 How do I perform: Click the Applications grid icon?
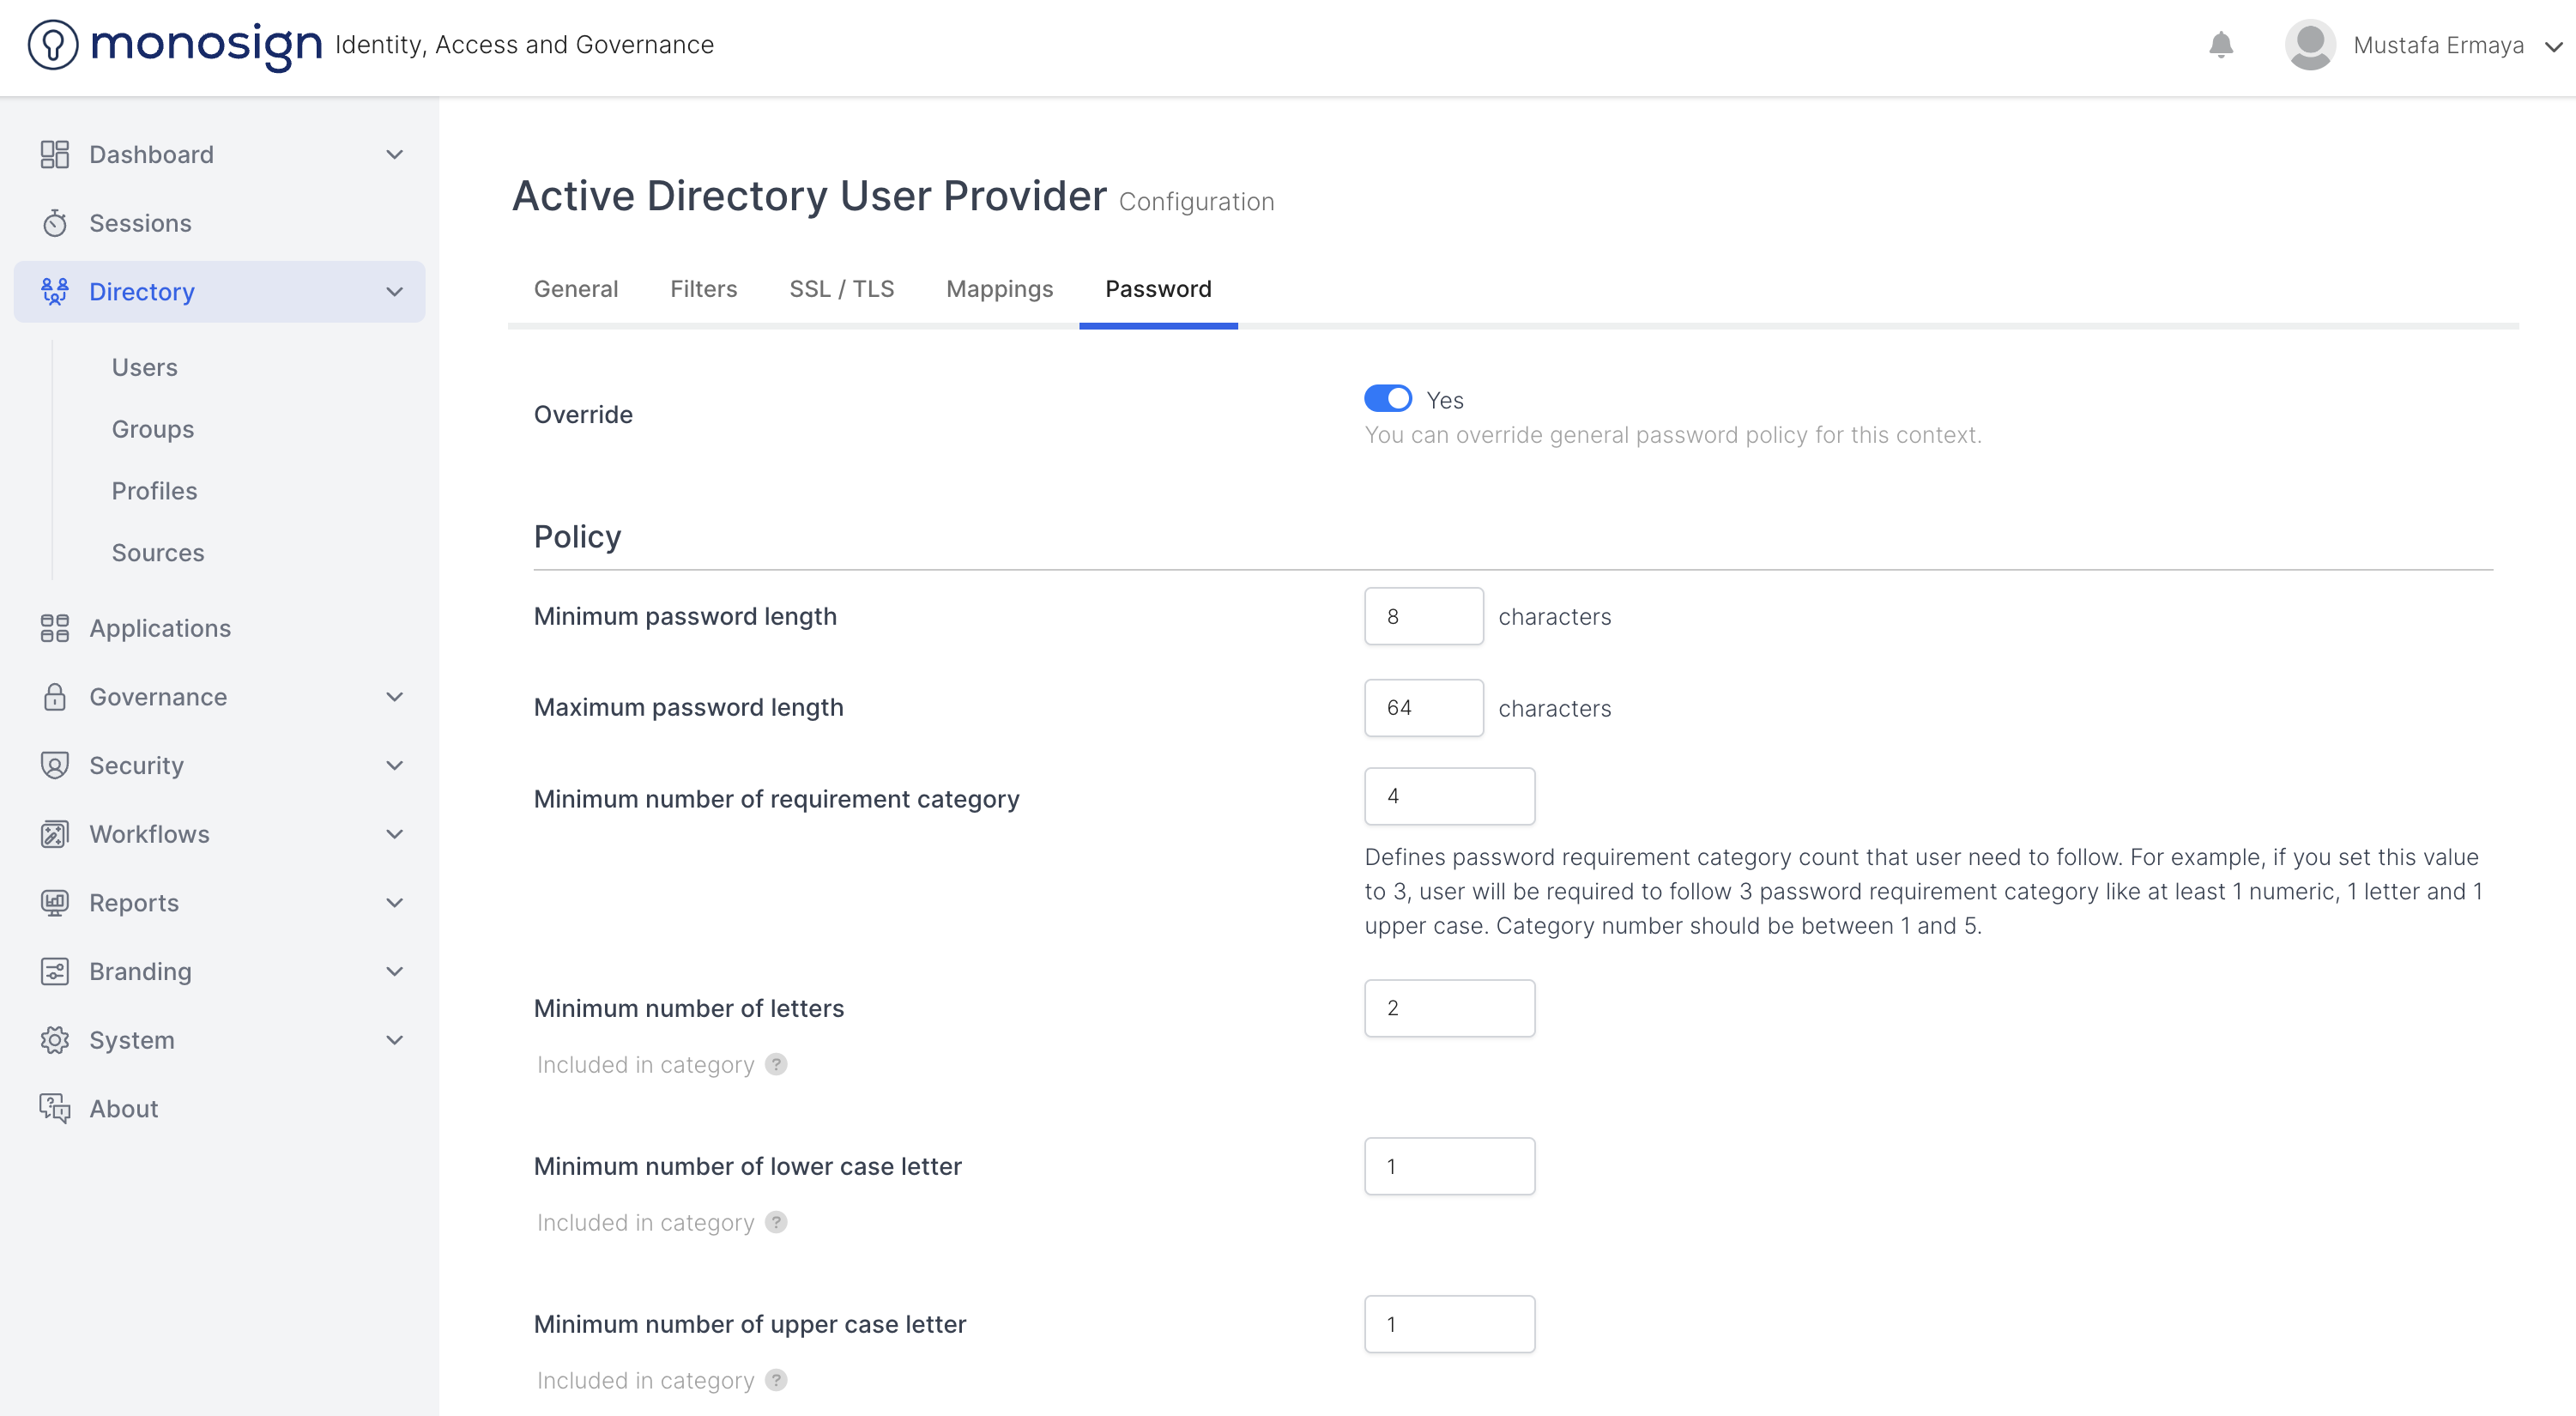55,628
